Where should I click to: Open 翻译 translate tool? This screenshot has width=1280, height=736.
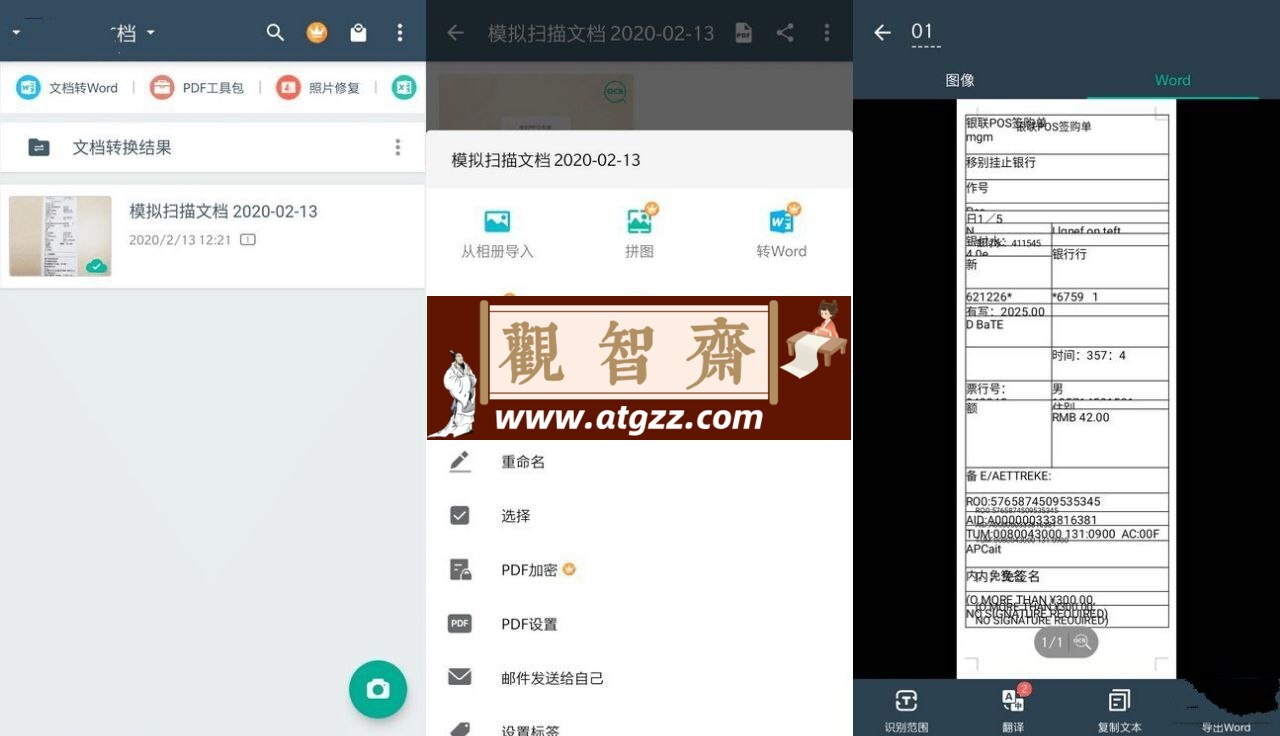[1013, 711]
